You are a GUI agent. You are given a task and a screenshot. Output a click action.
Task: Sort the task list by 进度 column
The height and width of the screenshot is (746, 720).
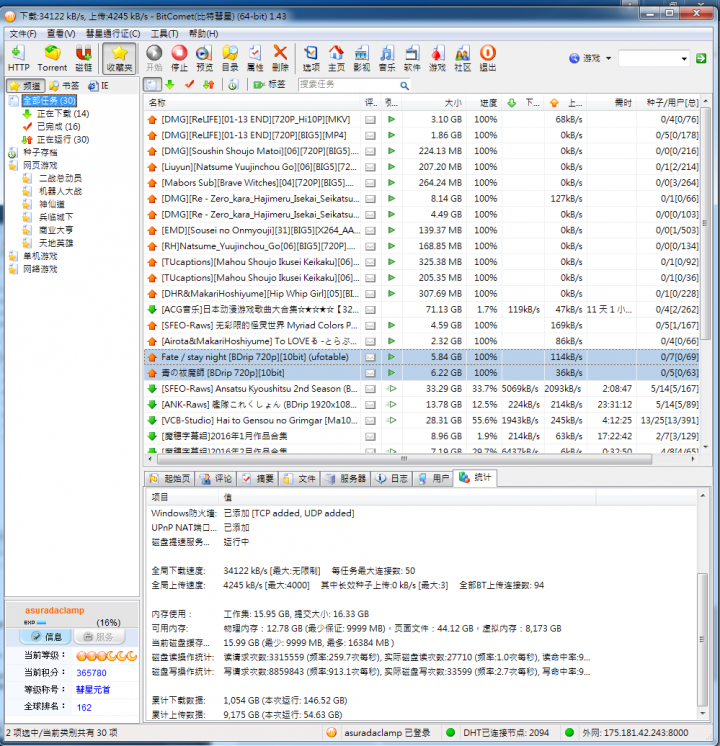point(483,102)
